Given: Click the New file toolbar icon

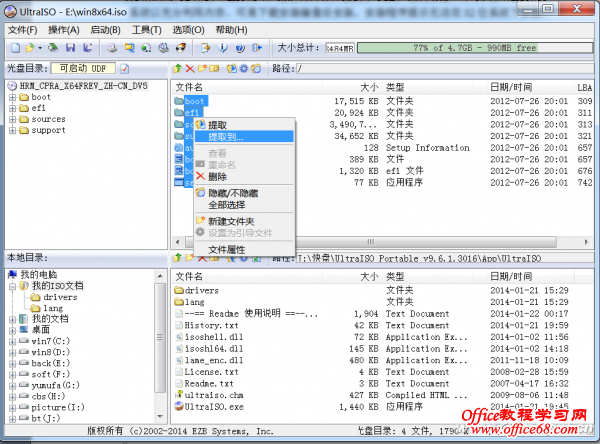Looking at the screenshot, I should pos(15,48).
